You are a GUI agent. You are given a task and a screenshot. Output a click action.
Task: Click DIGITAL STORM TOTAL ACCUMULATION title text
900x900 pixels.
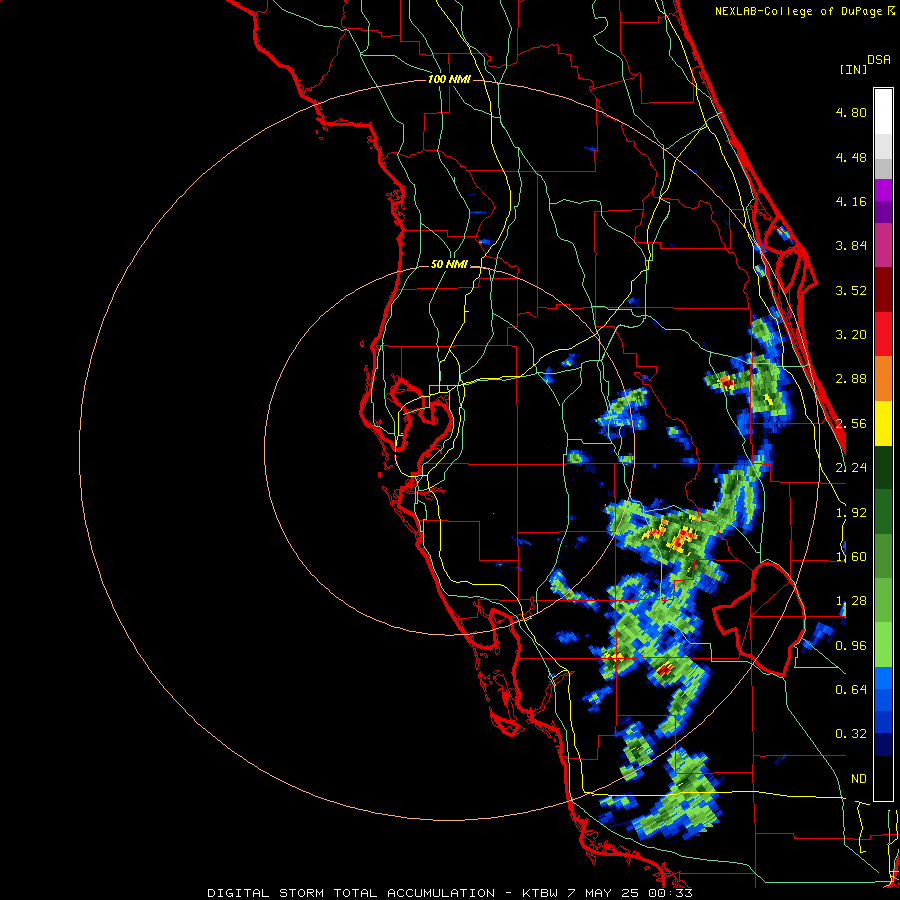coord(351,893)
